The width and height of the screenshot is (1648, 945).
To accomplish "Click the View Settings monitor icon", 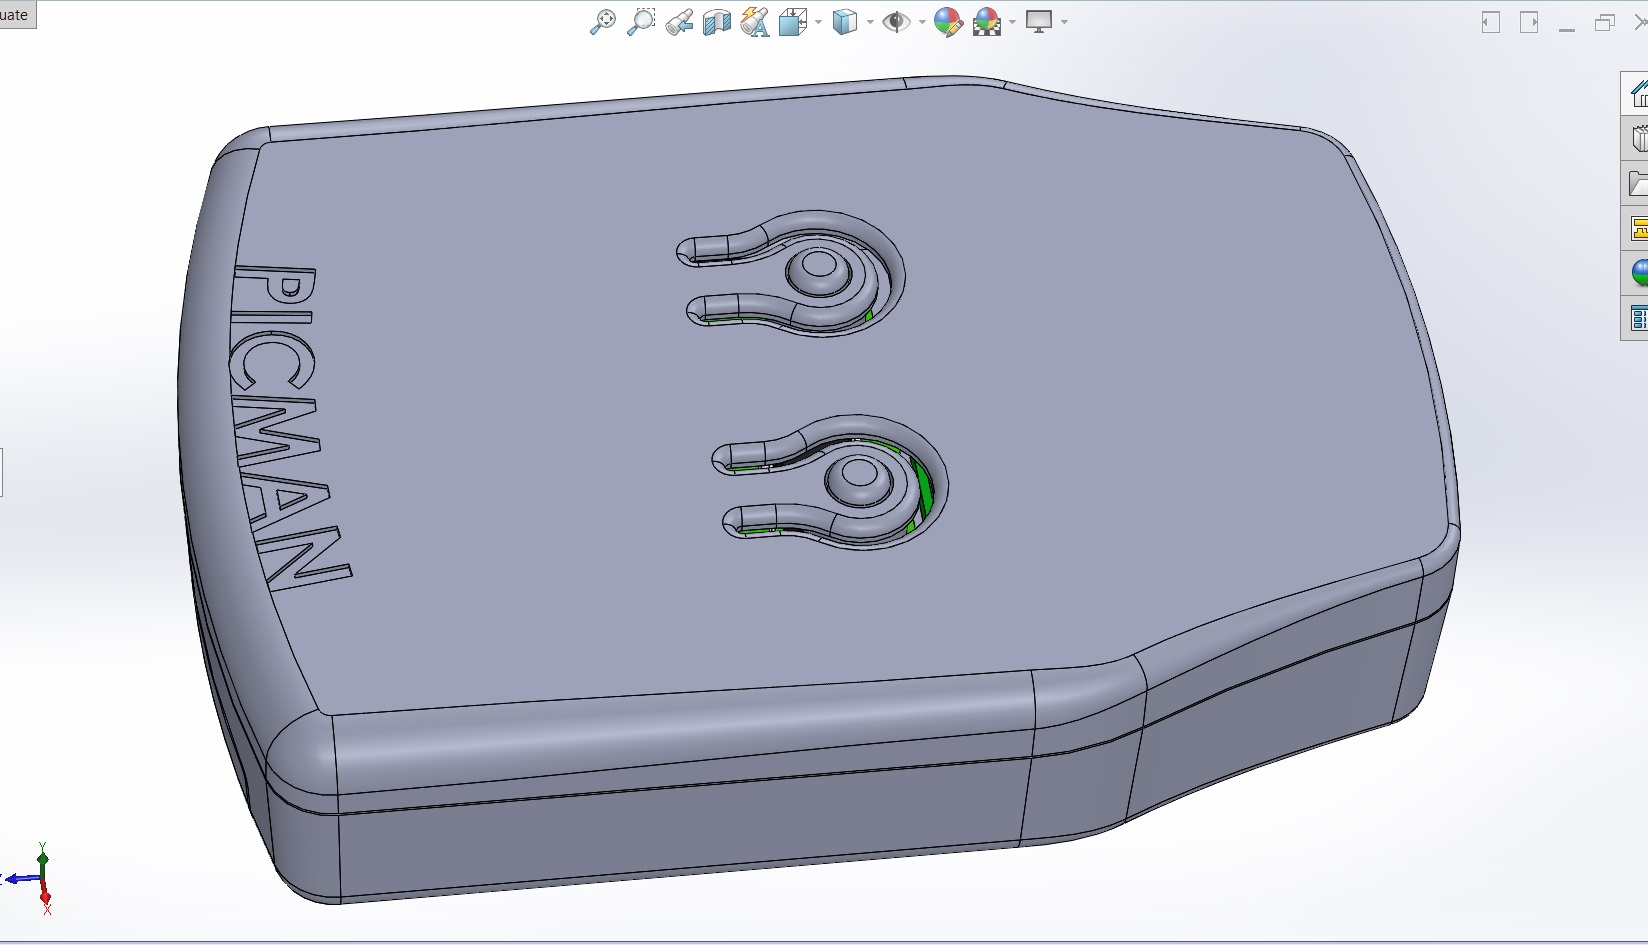I will click(x=1040, y=22).
